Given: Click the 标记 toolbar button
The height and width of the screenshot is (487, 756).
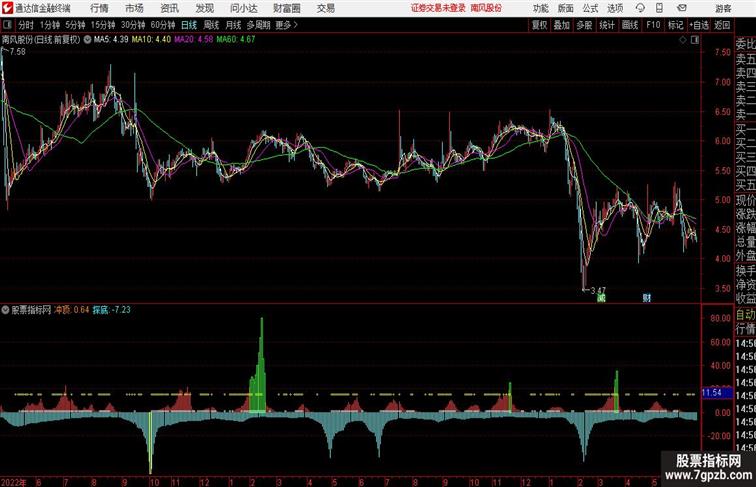Looking at the screenshot, I should (675, 25).
